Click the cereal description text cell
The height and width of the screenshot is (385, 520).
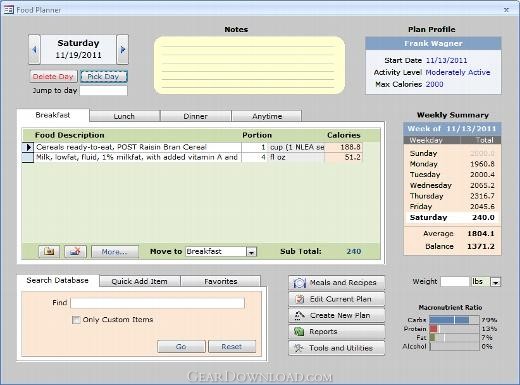pyautogui.click(x=138, y=147)
